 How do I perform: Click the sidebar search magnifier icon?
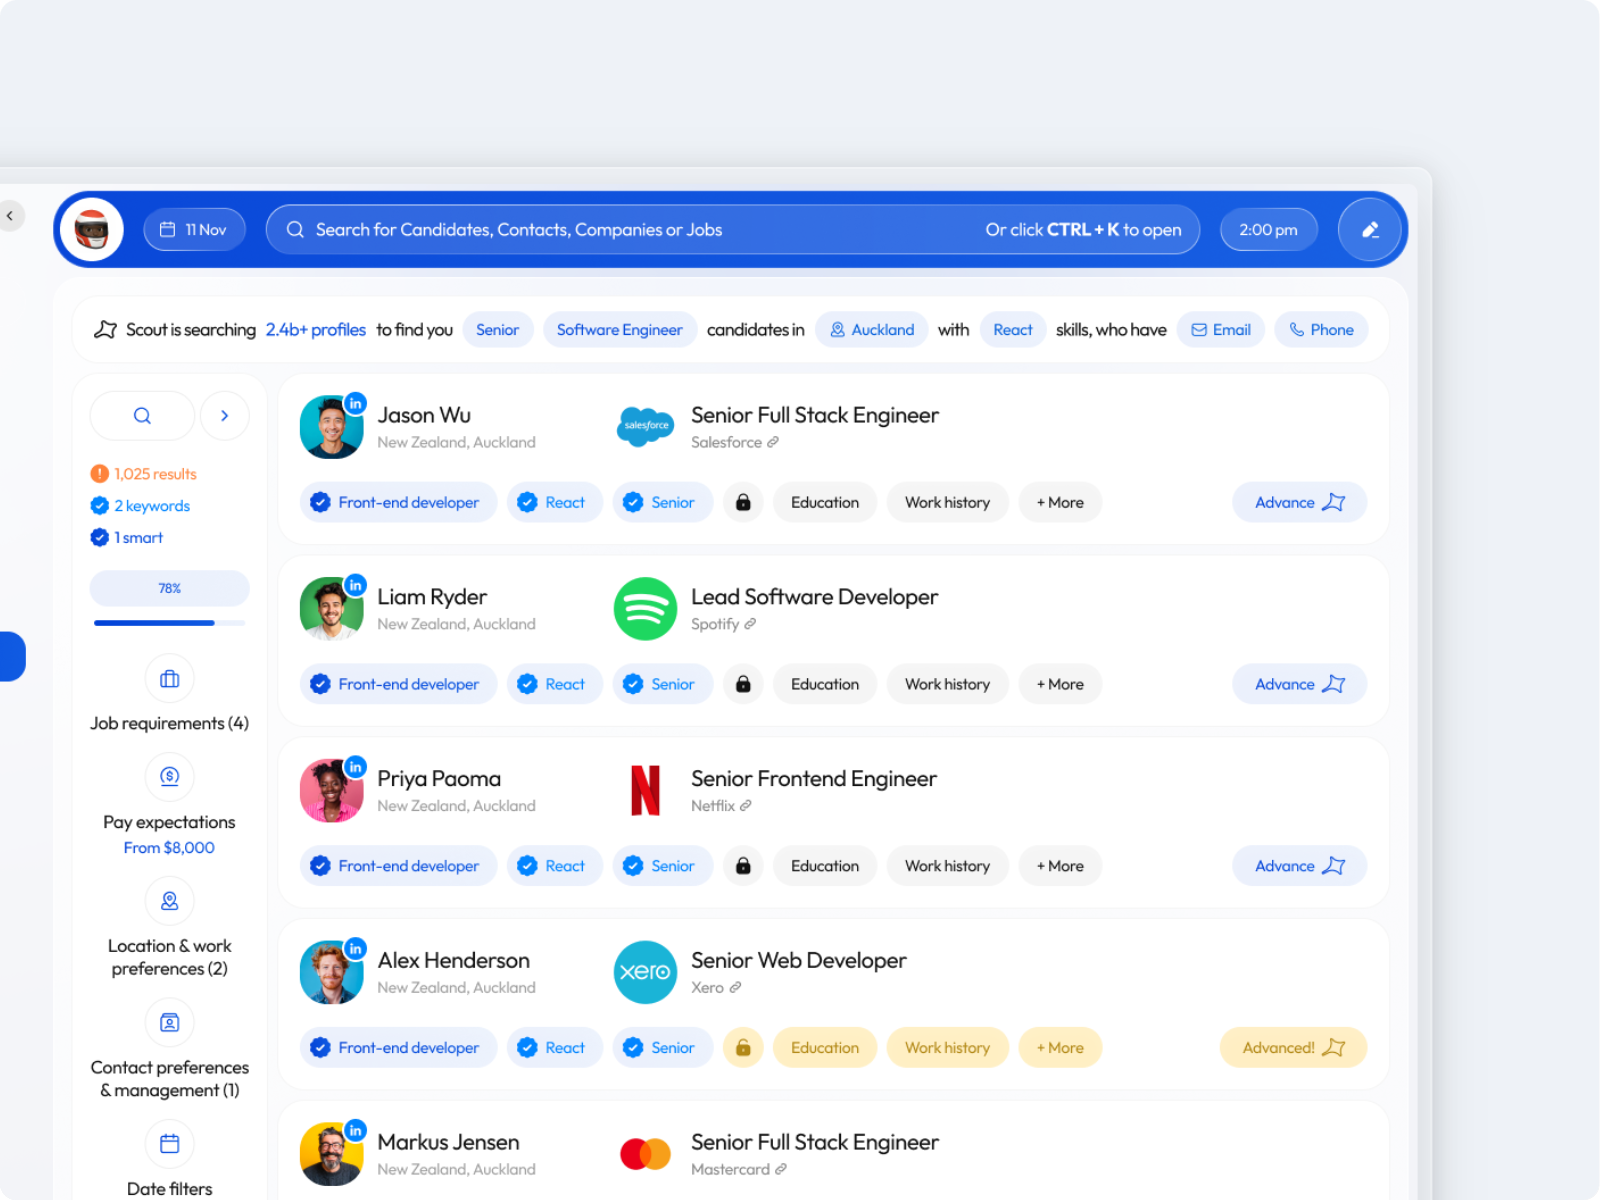[142, 415]
